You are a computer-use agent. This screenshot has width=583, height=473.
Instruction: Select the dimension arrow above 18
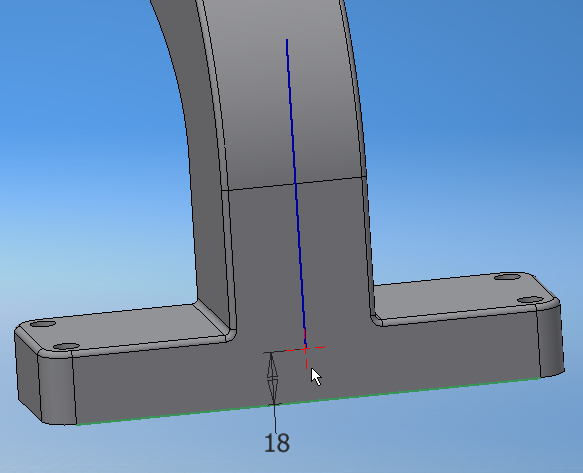tap(273, 378)
